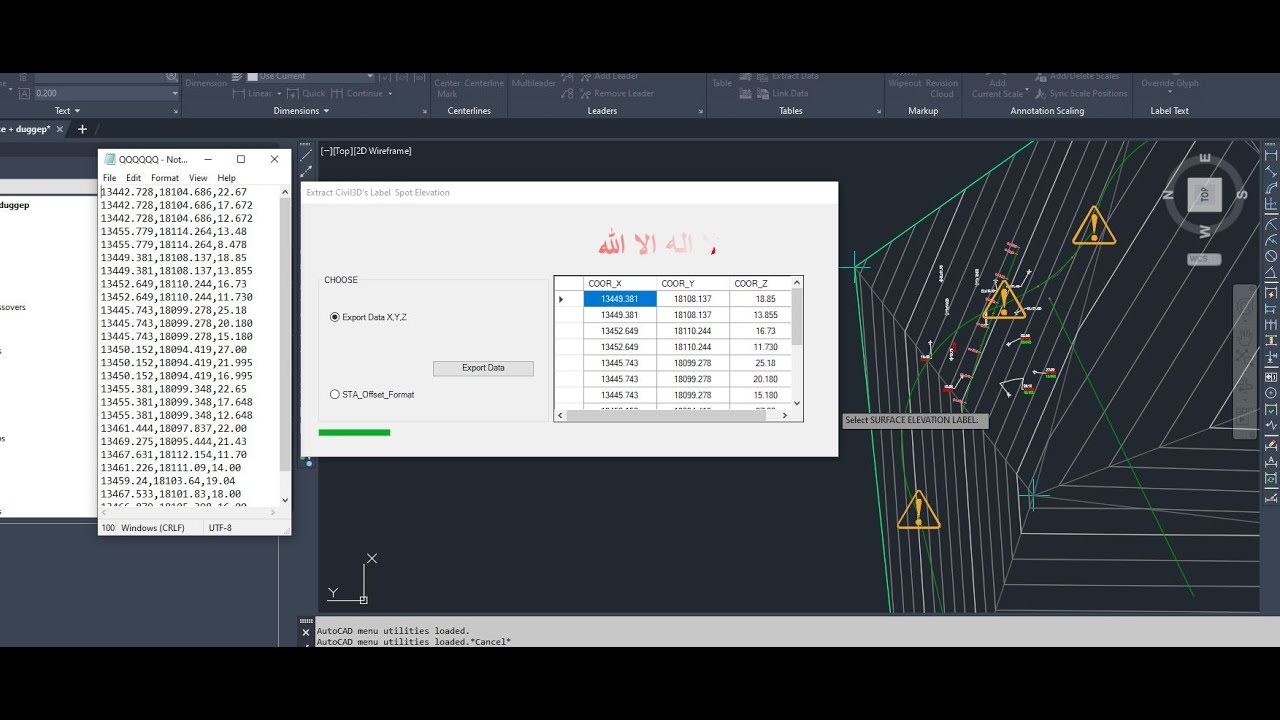Click Remove Leader in the Leaders panel
Screen dimensions: 1280x720
point(615,93)
